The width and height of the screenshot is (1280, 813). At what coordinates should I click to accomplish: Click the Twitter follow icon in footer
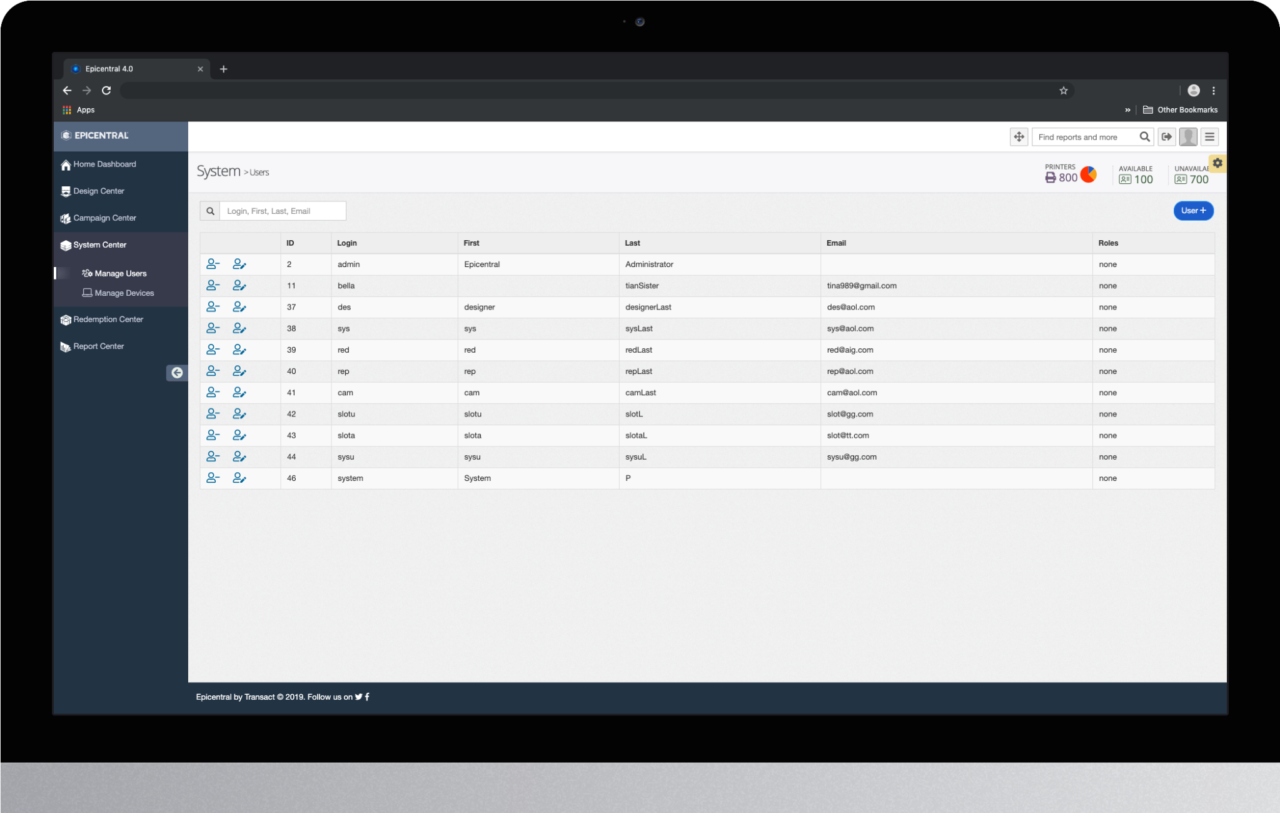click(x=358, y=697)
